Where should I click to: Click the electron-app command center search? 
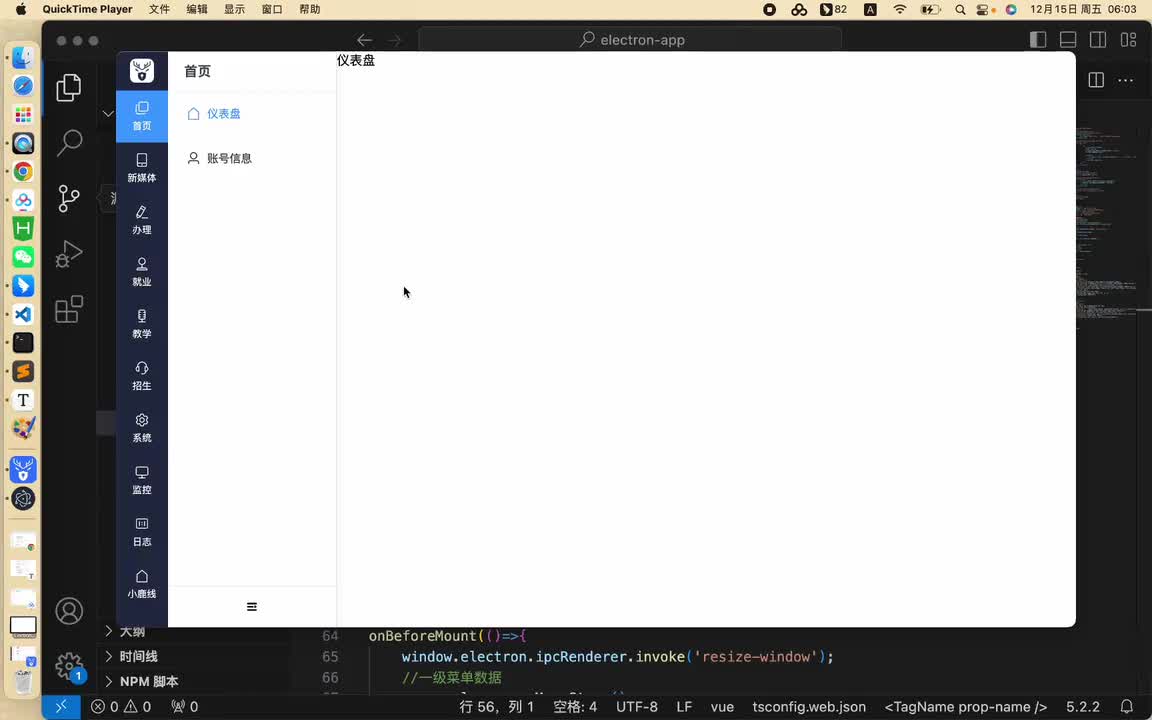coord(630,40)
